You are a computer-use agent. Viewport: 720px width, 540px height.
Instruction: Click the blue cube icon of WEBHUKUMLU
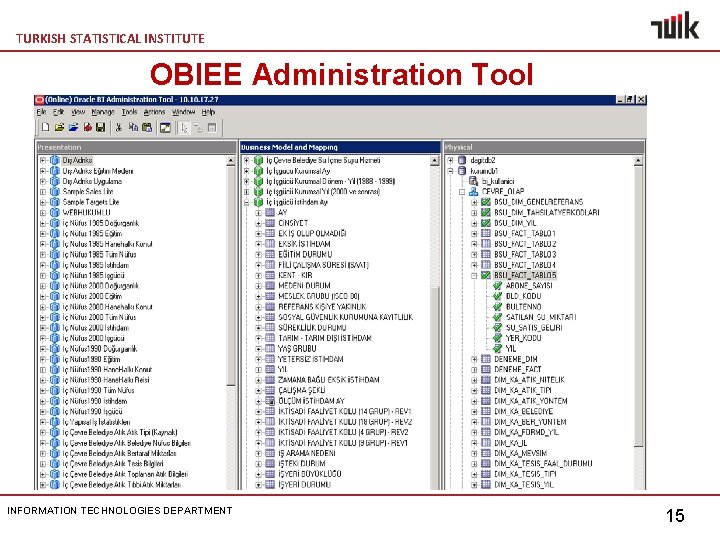pos(55,213)
